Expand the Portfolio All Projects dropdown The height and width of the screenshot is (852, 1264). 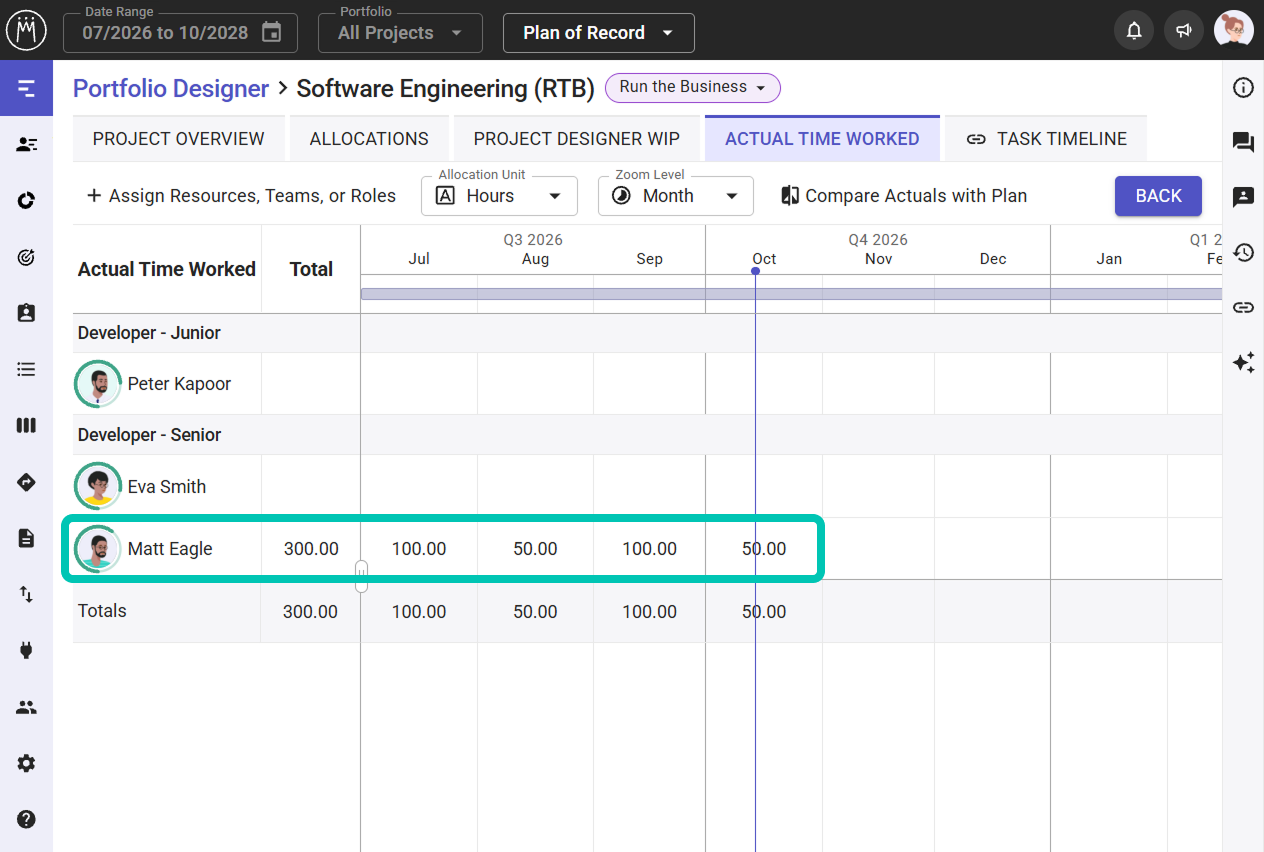pyautogui.click(x=400, y=33)
